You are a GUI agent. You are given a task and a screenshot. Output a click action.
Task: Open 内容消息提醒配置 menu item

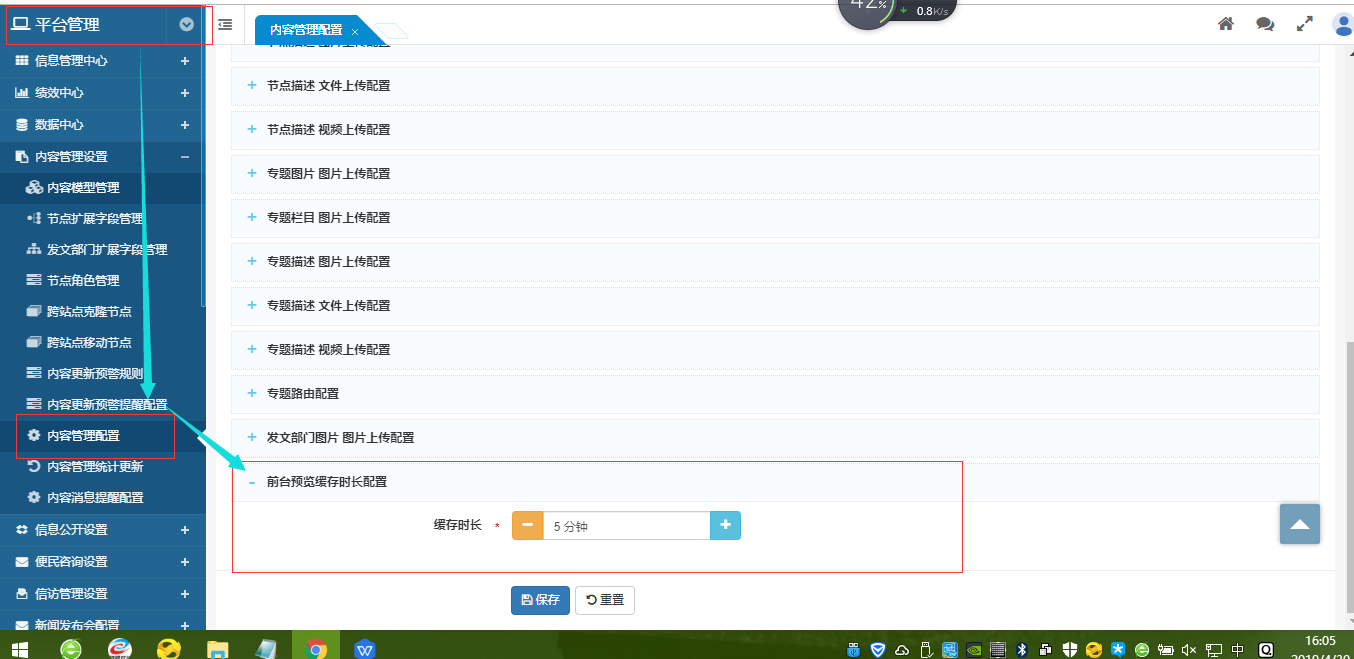(103, 498)
